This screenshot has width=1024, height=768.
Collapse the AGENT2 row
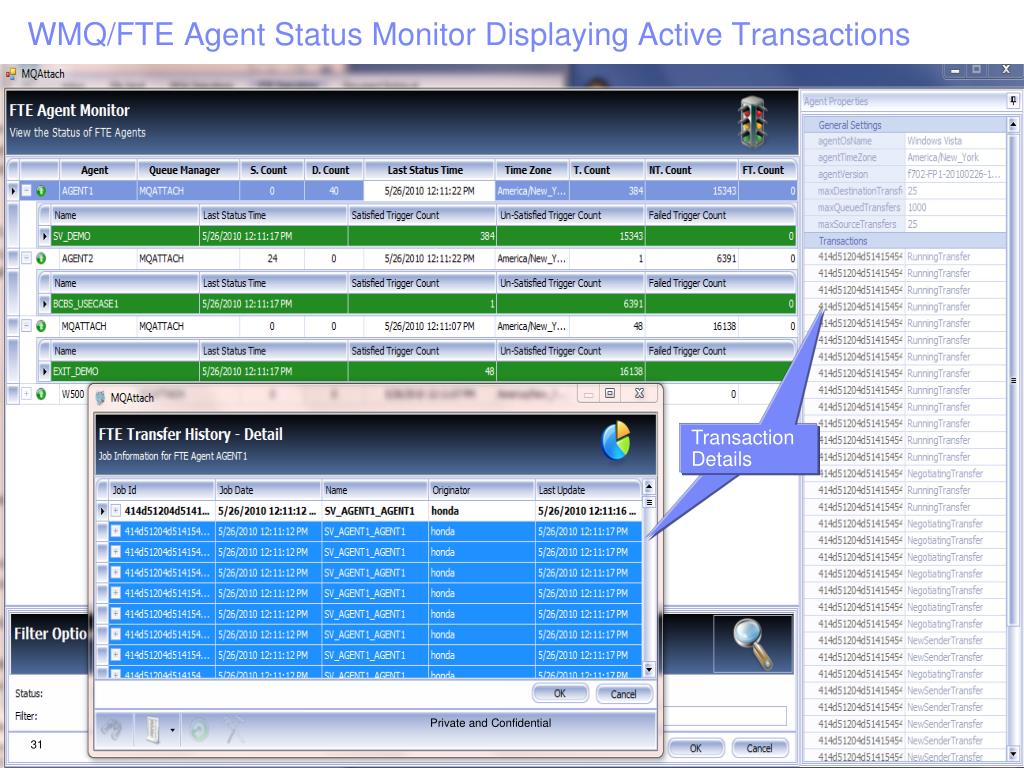[x=26, y=258]
